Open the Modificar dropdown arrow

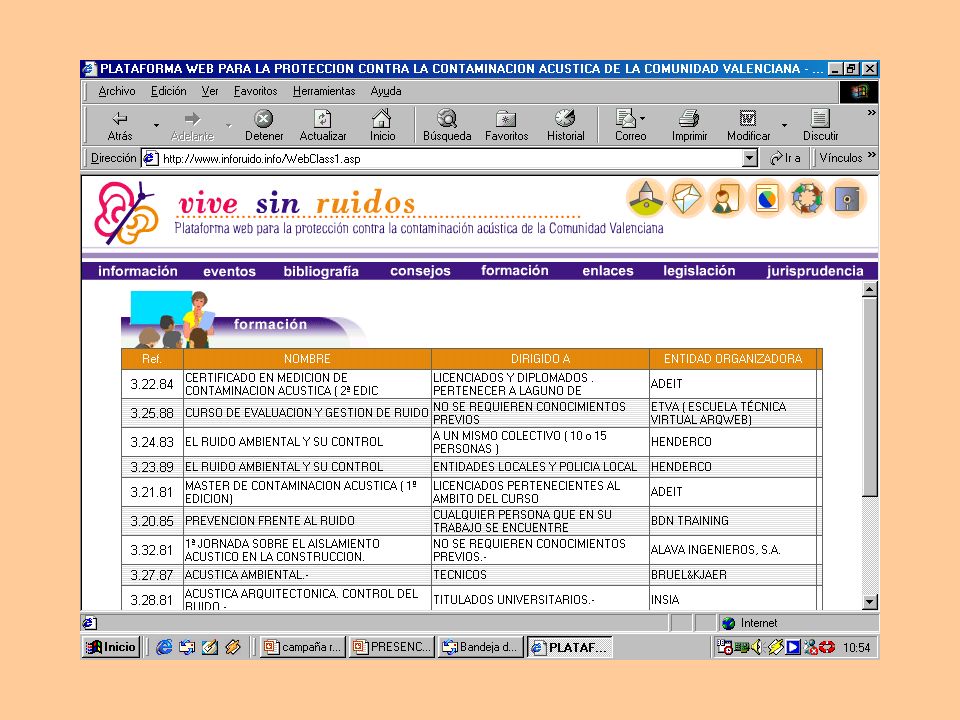coord(784,126)
